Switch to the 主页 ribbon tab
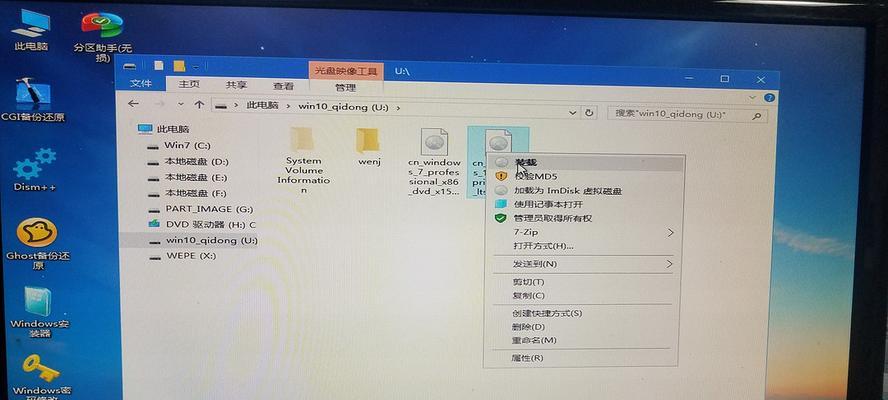Image resolution: width=888 pixels, height=400 pixels. pos(189,84)
